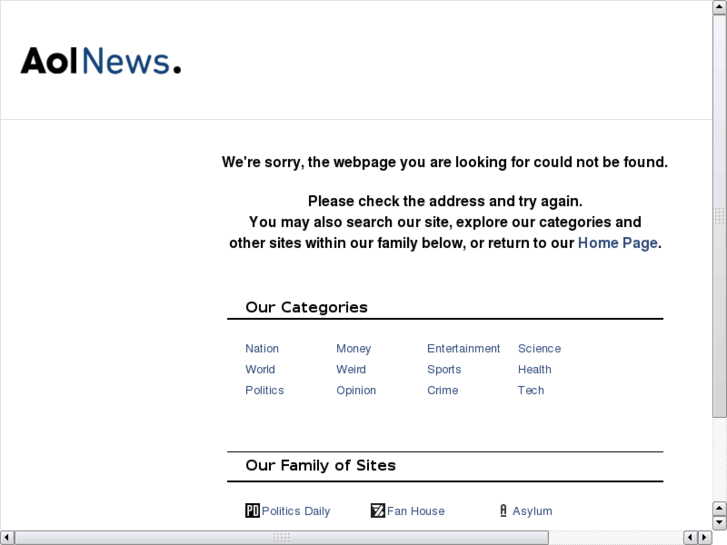Visit the Asylum site link

tap(532, 511)
